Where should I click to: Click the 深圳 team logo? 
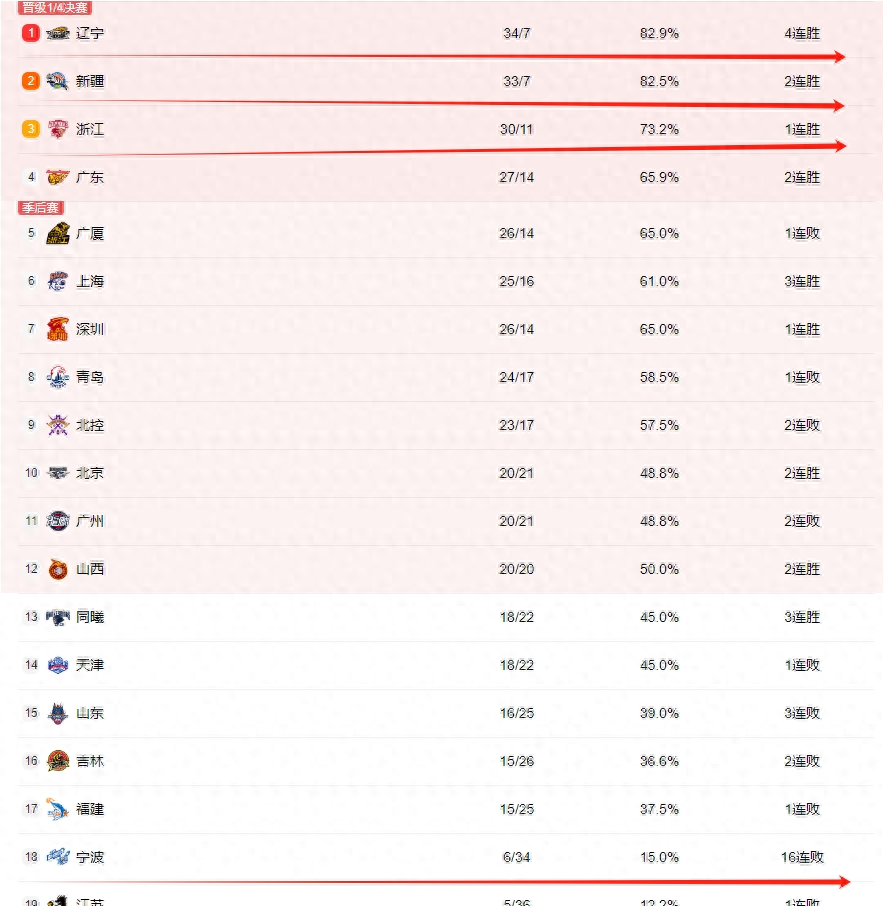58,329
